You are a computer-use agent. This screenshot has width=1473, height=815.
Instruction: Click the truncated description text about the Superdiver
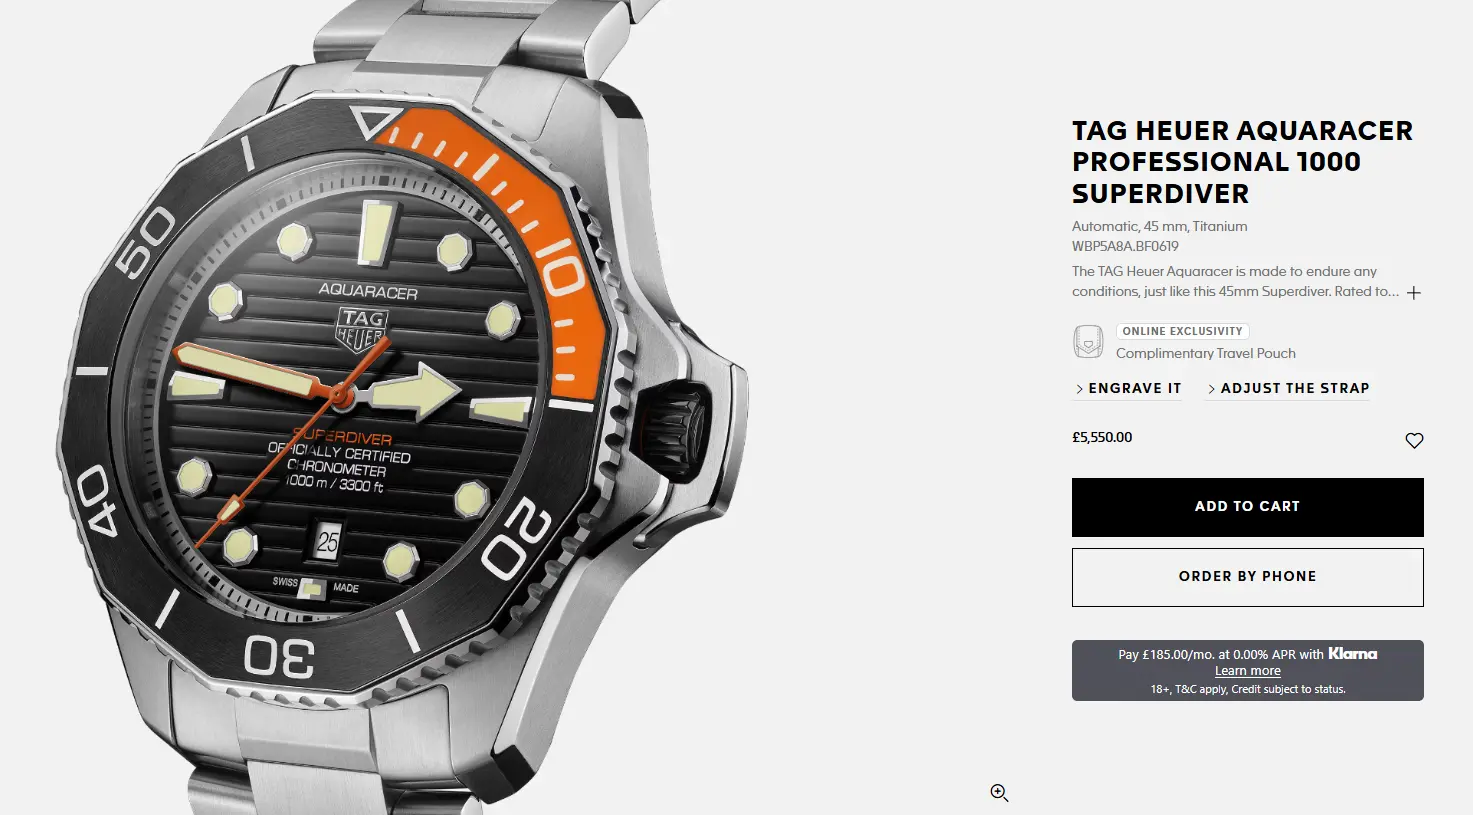(1235, 281)
